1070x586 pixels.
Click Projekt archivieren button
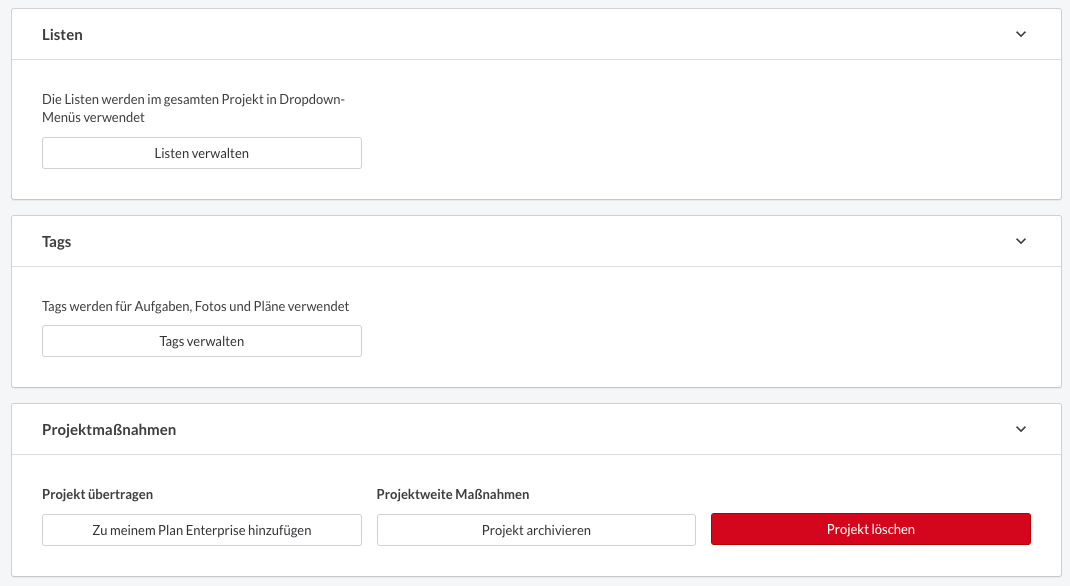click(x=536, y=530)
